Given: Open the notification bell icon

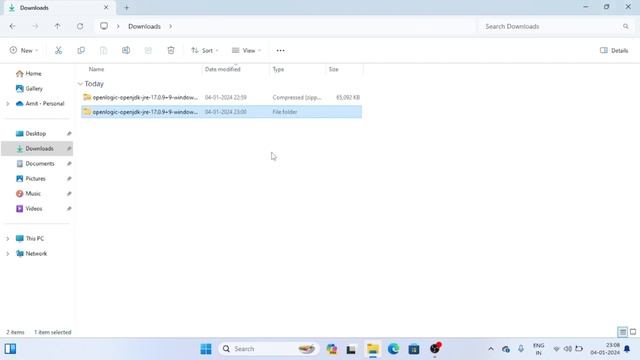Looking at the screenshot, I should pyautogui.click(x=627, y=349).
